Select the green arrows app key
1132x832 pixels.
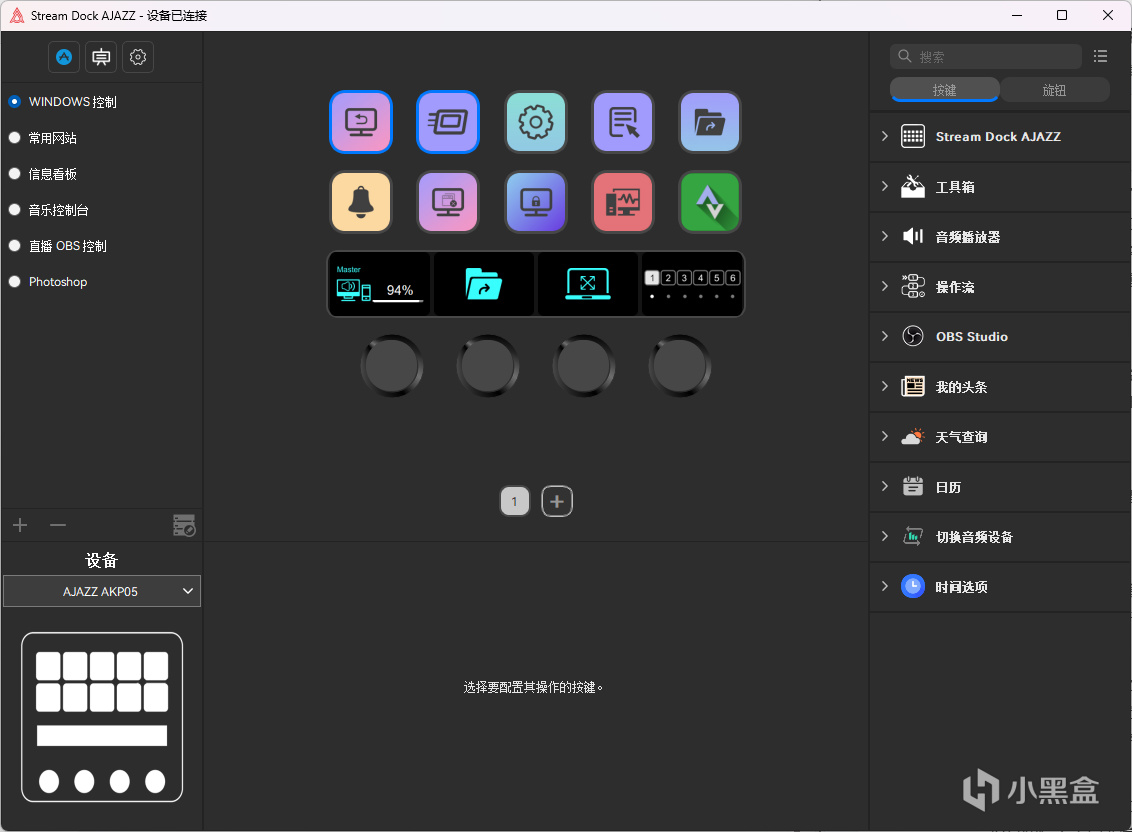tap(710, 202)
